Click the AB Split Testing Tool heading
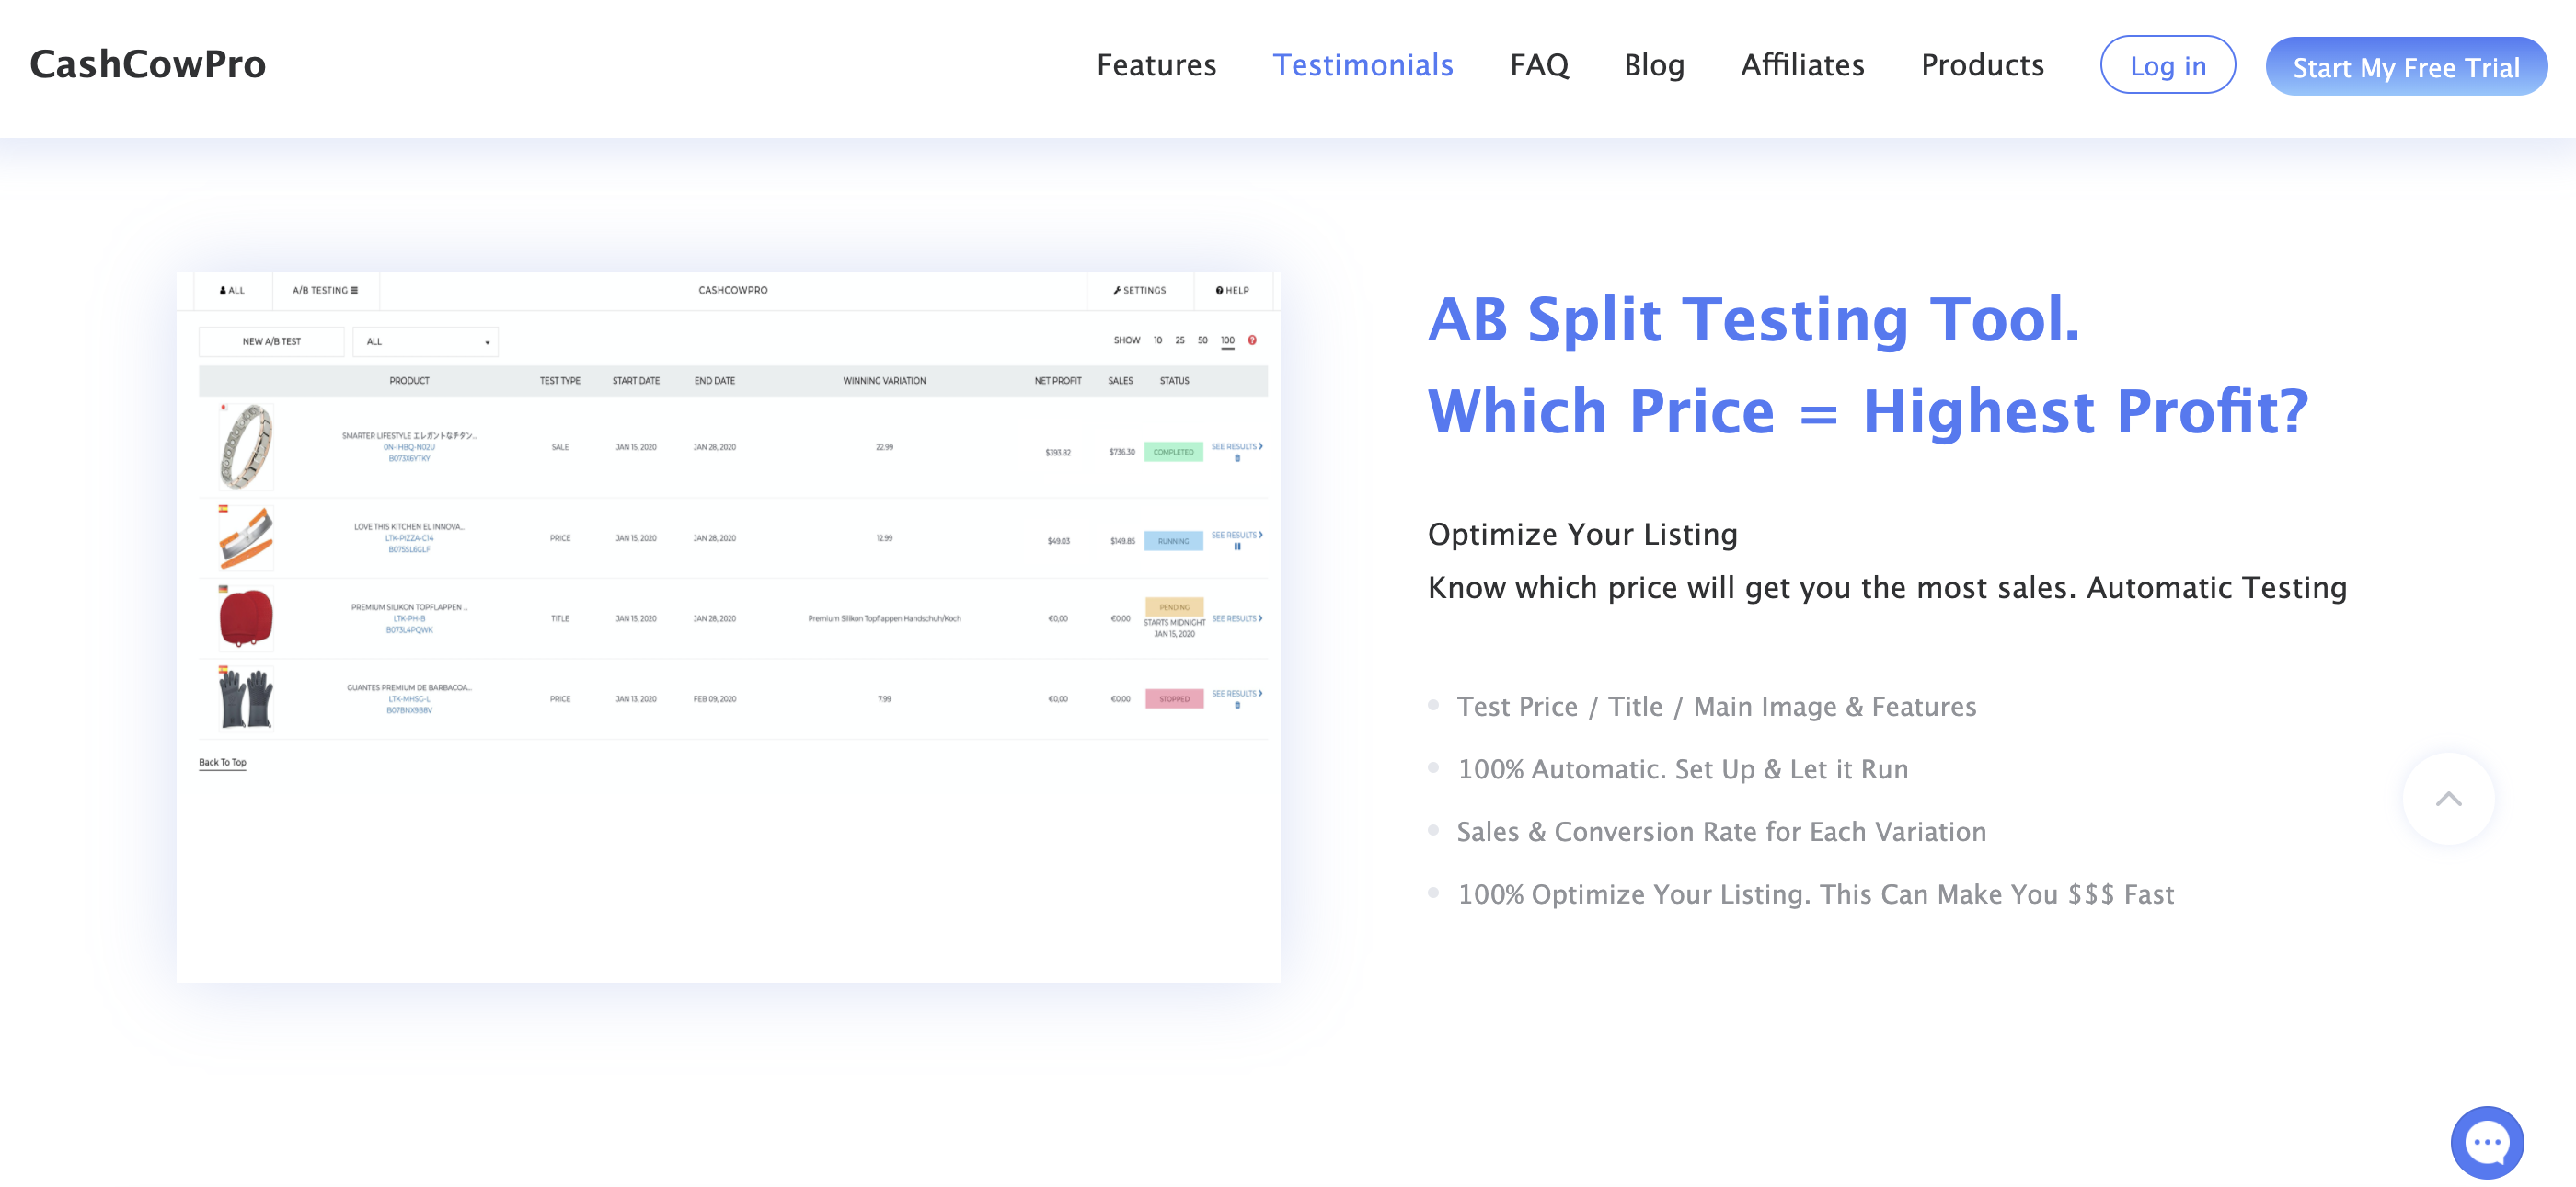This screenshot has width=2576, height=1187. tap(1754, 319)
